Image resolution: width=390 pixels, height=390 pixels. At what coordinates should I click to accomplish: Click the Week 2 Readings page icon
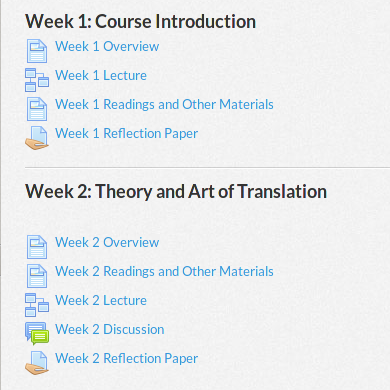coord(37,276)
